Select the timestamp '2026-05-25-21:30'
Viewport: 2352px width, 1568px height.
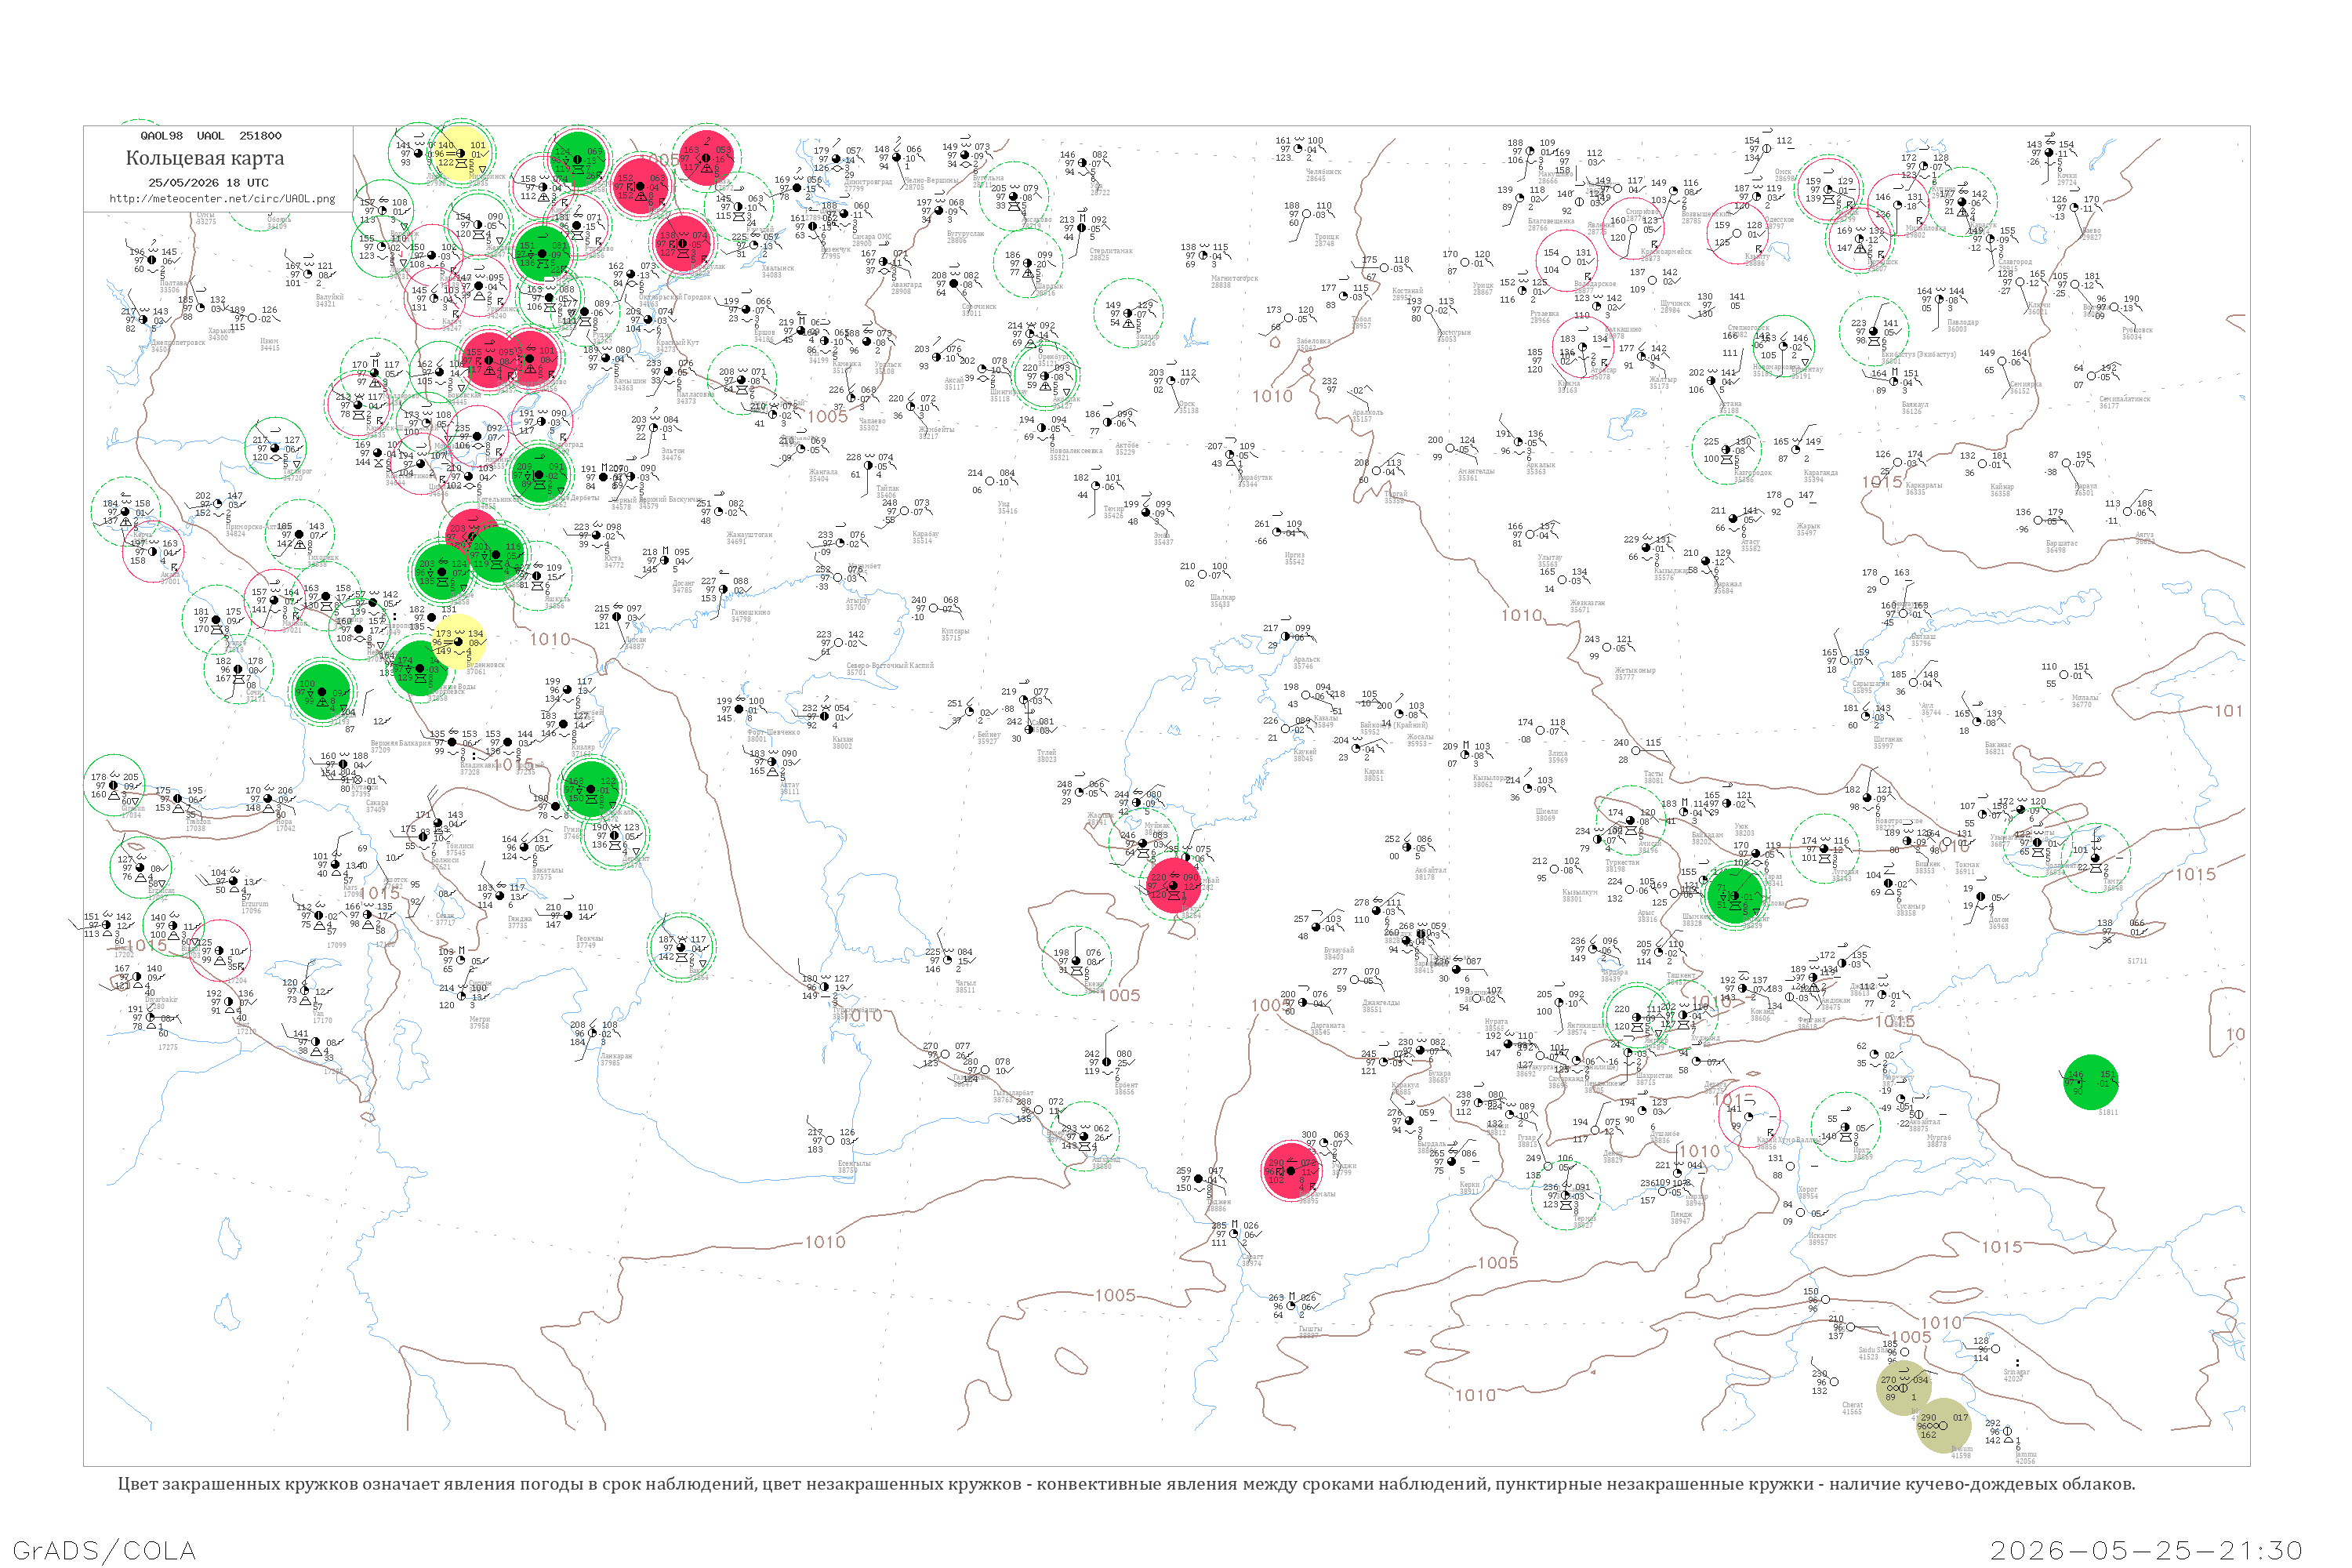click(x=2146, y=1550)
